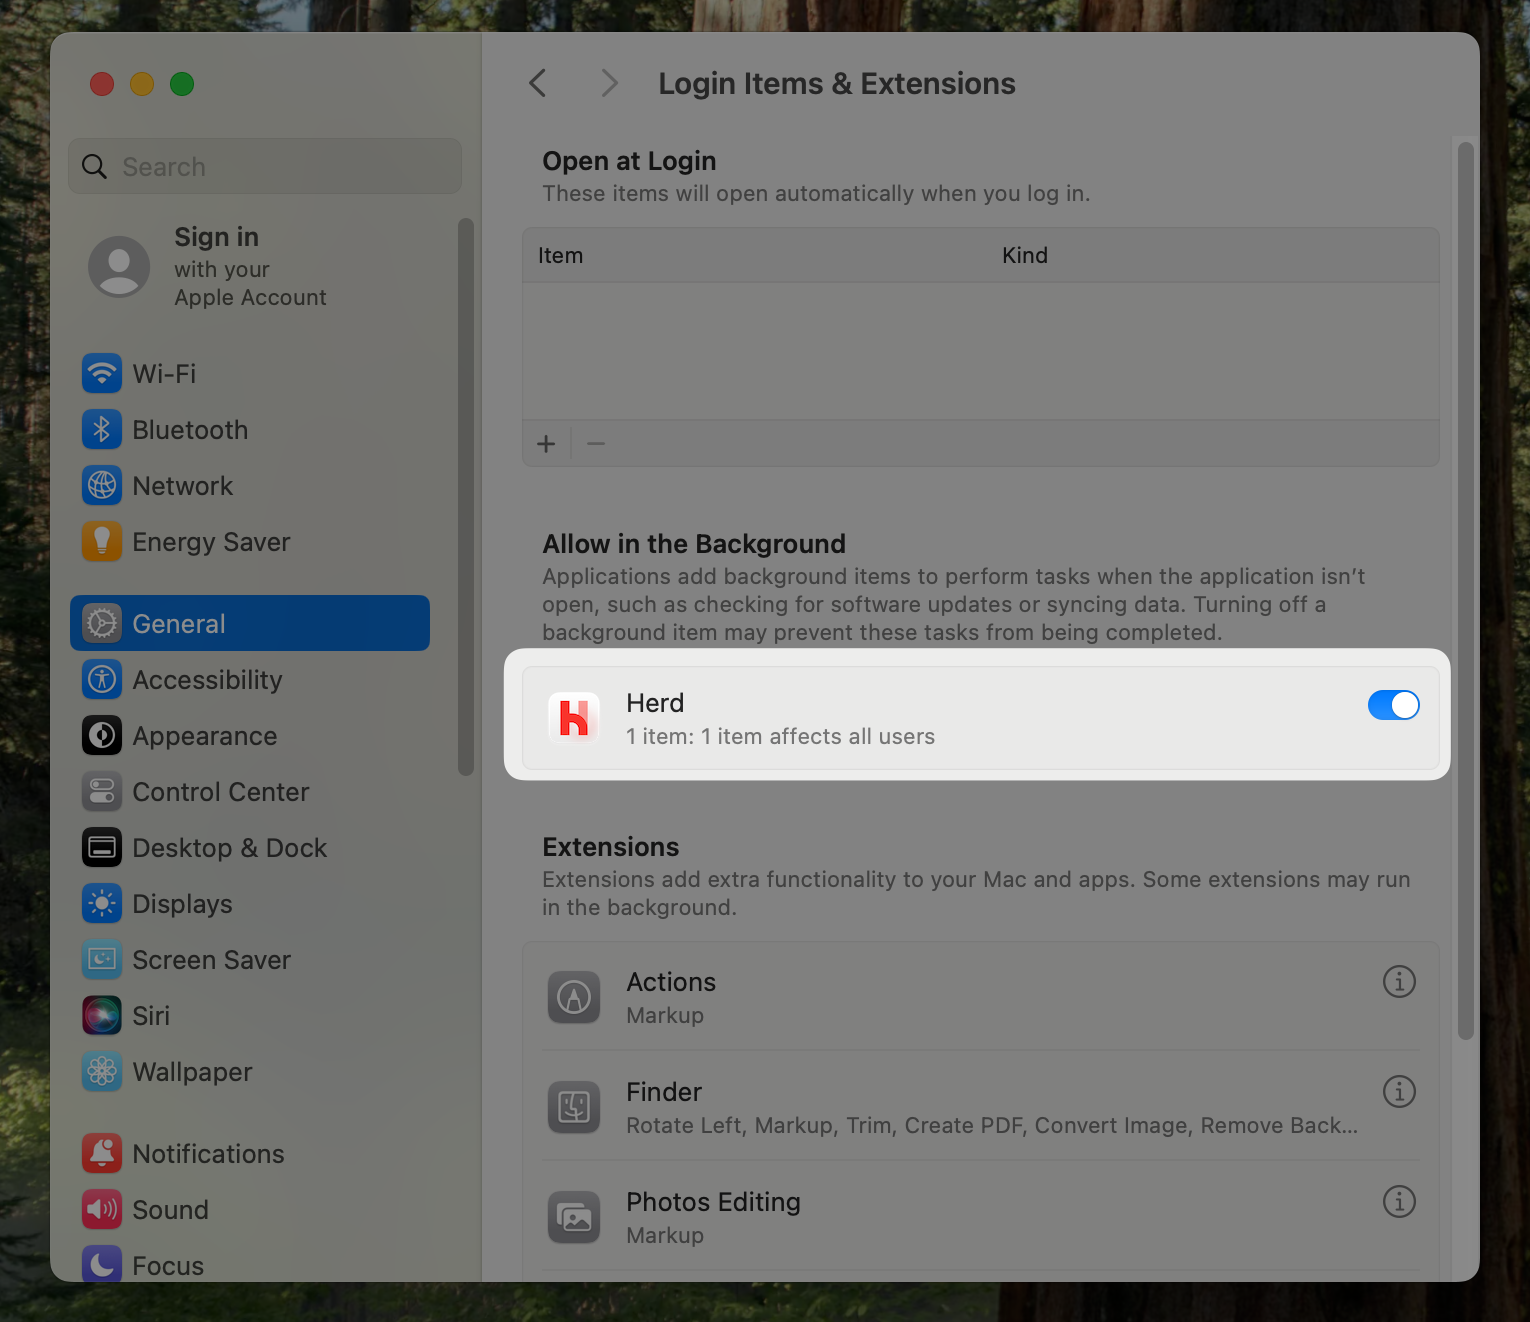Click the Wallpaper flower icon
The width and height of the screenshot is (1530, 1322).
pos(102,1072)
